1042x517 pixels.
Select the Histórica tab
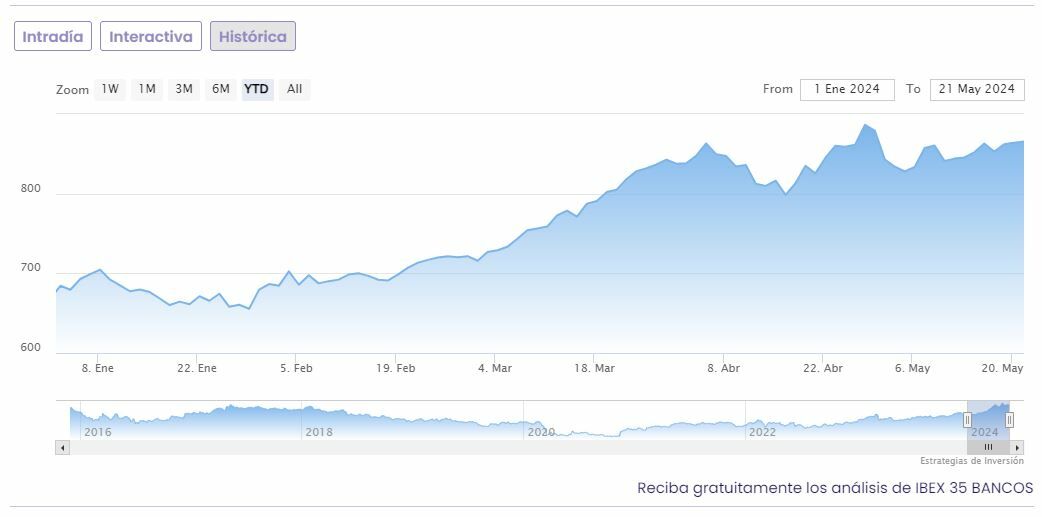(x=252, y=37)
